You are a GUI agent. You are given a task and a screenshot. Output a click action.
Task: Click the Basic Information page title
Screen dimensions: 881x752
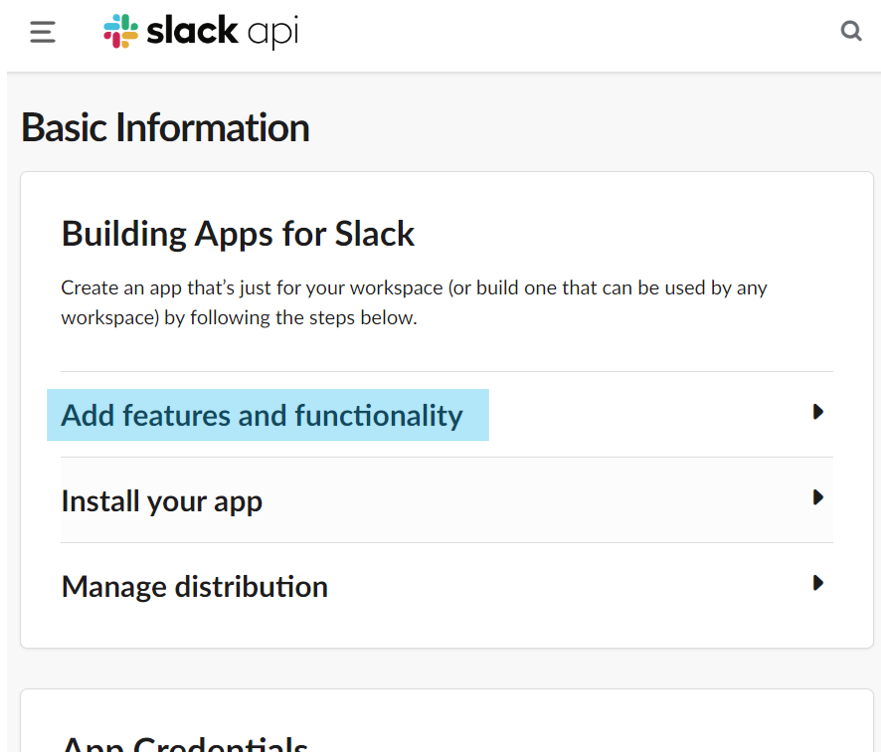165,127
